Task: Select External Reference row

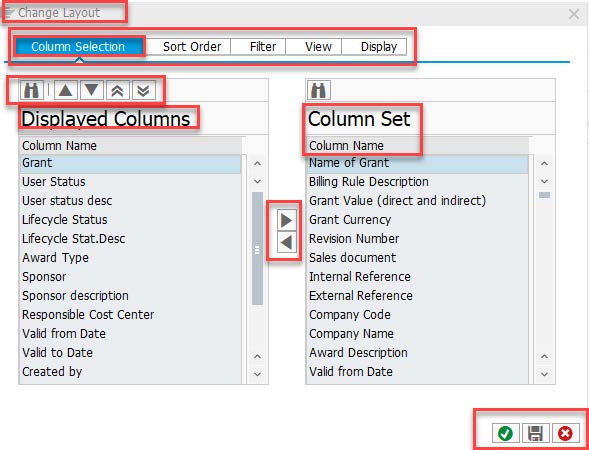Action: coord(417,296)
